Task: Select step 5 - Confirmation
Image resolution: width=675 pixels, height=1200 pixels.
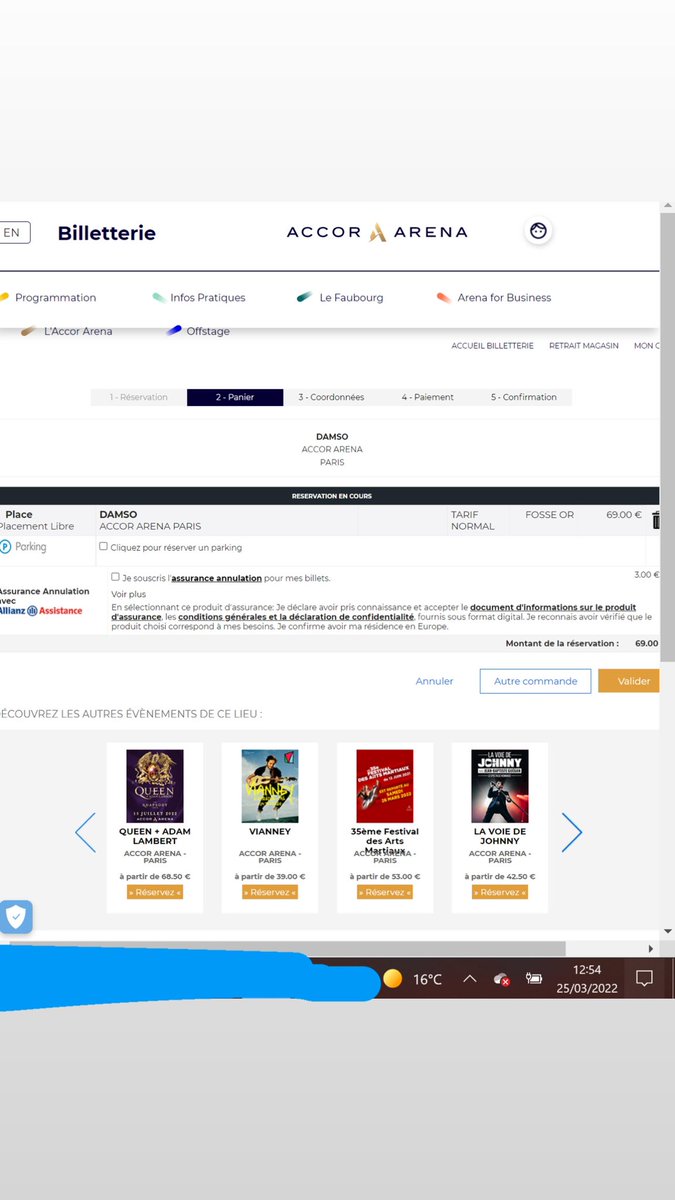Action: point(523,397)
